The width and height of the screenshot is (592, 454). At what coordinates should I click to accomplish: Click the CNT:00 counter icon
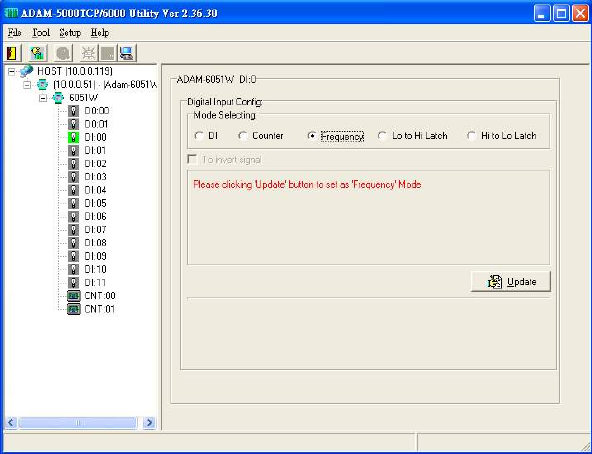click(74, 296)
